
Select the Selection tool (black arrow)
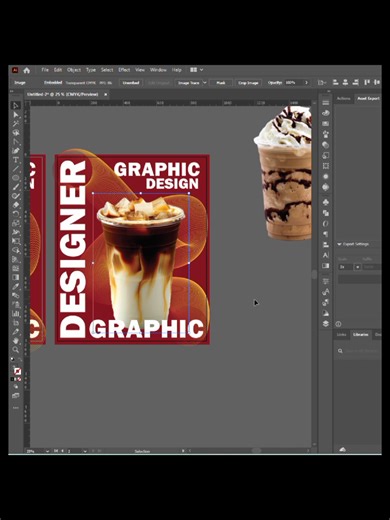16,106
